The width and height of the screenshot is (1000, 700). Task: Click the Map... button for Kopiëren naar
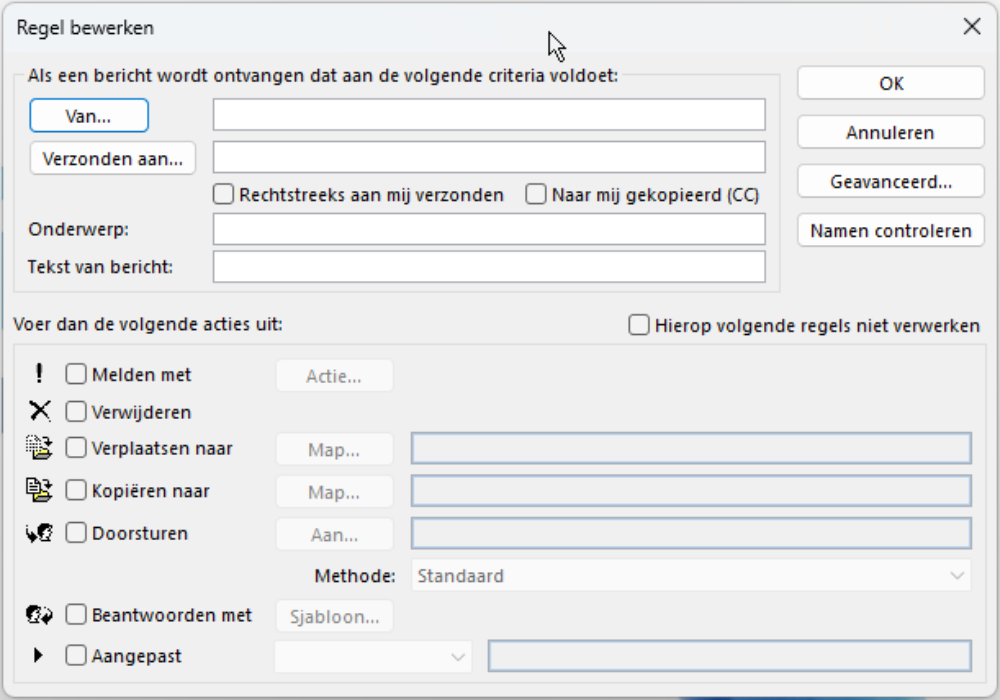click(334, 492)
